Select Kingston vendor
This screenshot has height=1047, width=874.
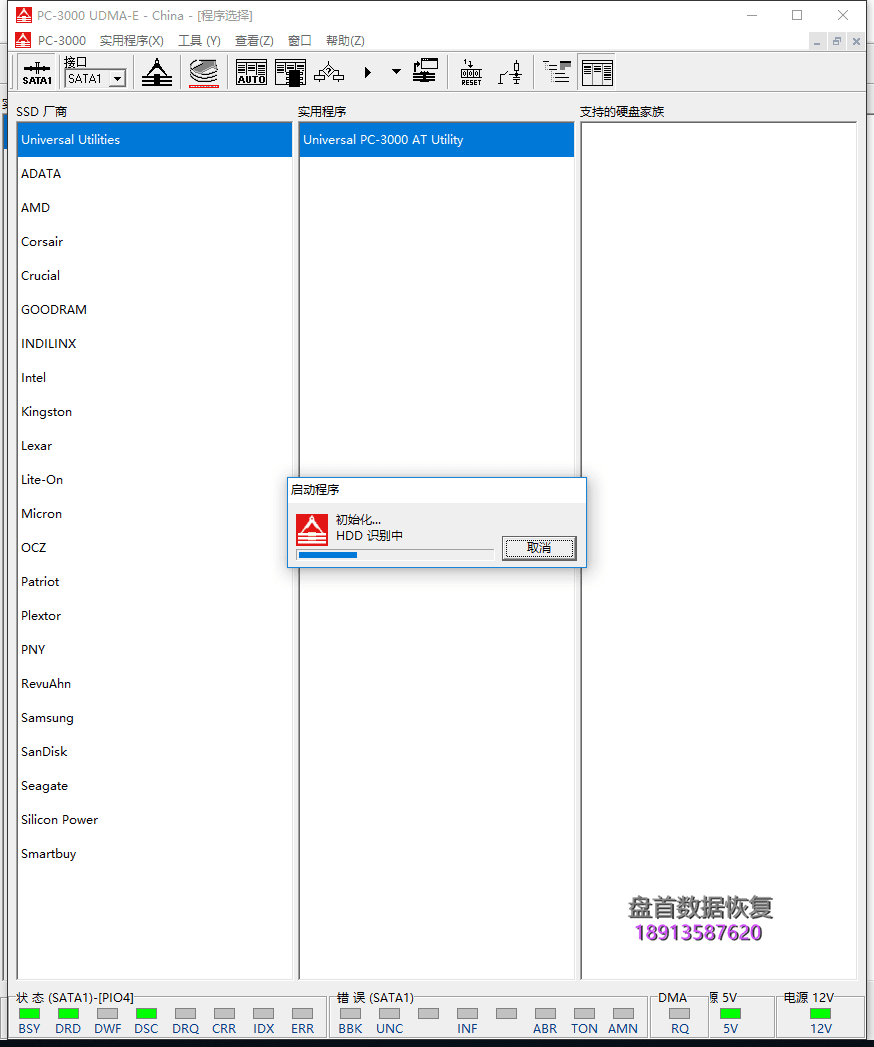154,412
